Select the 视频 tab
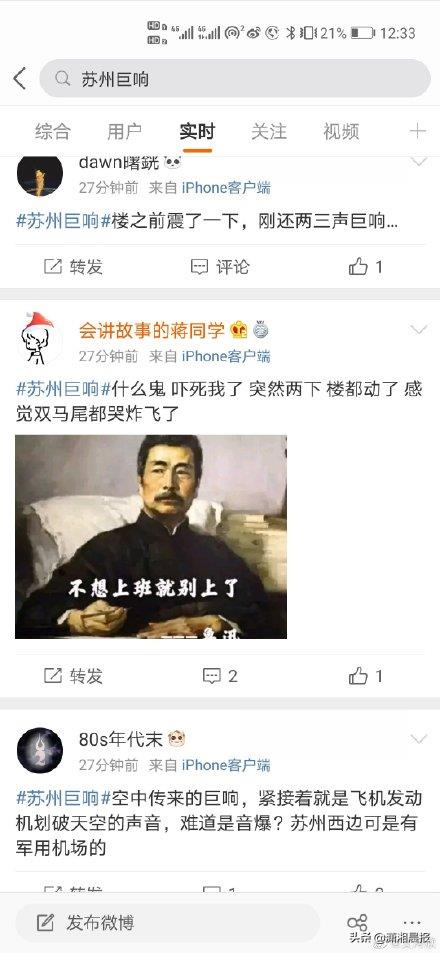Image resolution: width=440 pixels, height=953 pixels. pos(341,131)
